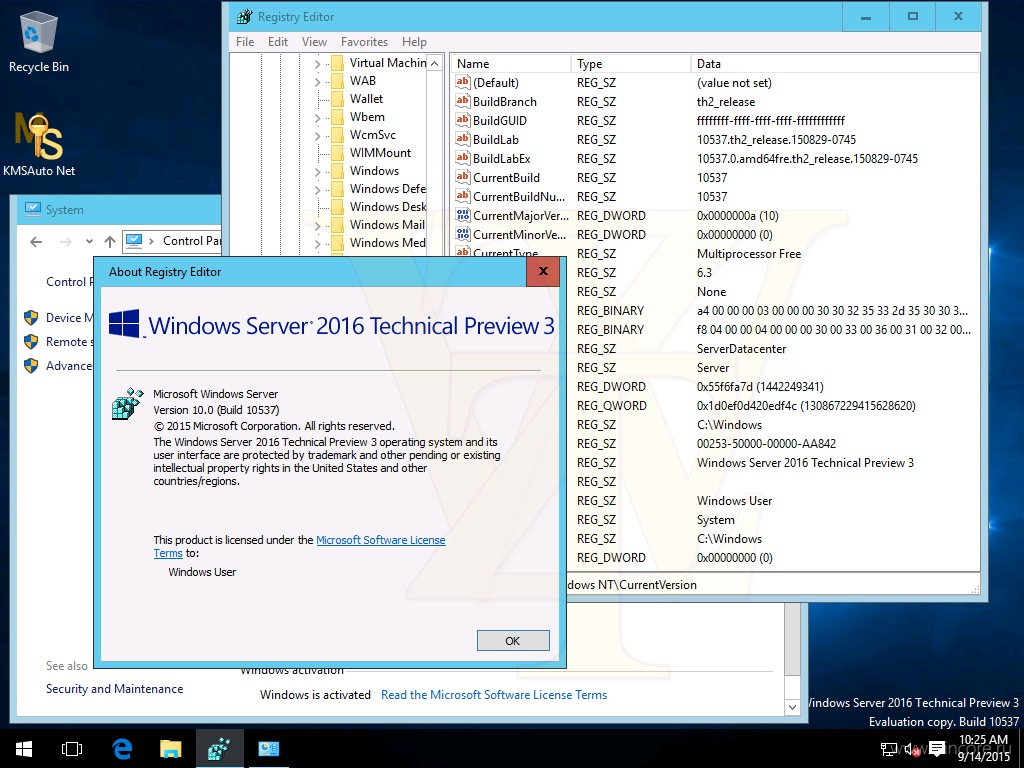Click the Data column header
The height and width of the screenshot is (768, 1024).
[x=835, y=63]
